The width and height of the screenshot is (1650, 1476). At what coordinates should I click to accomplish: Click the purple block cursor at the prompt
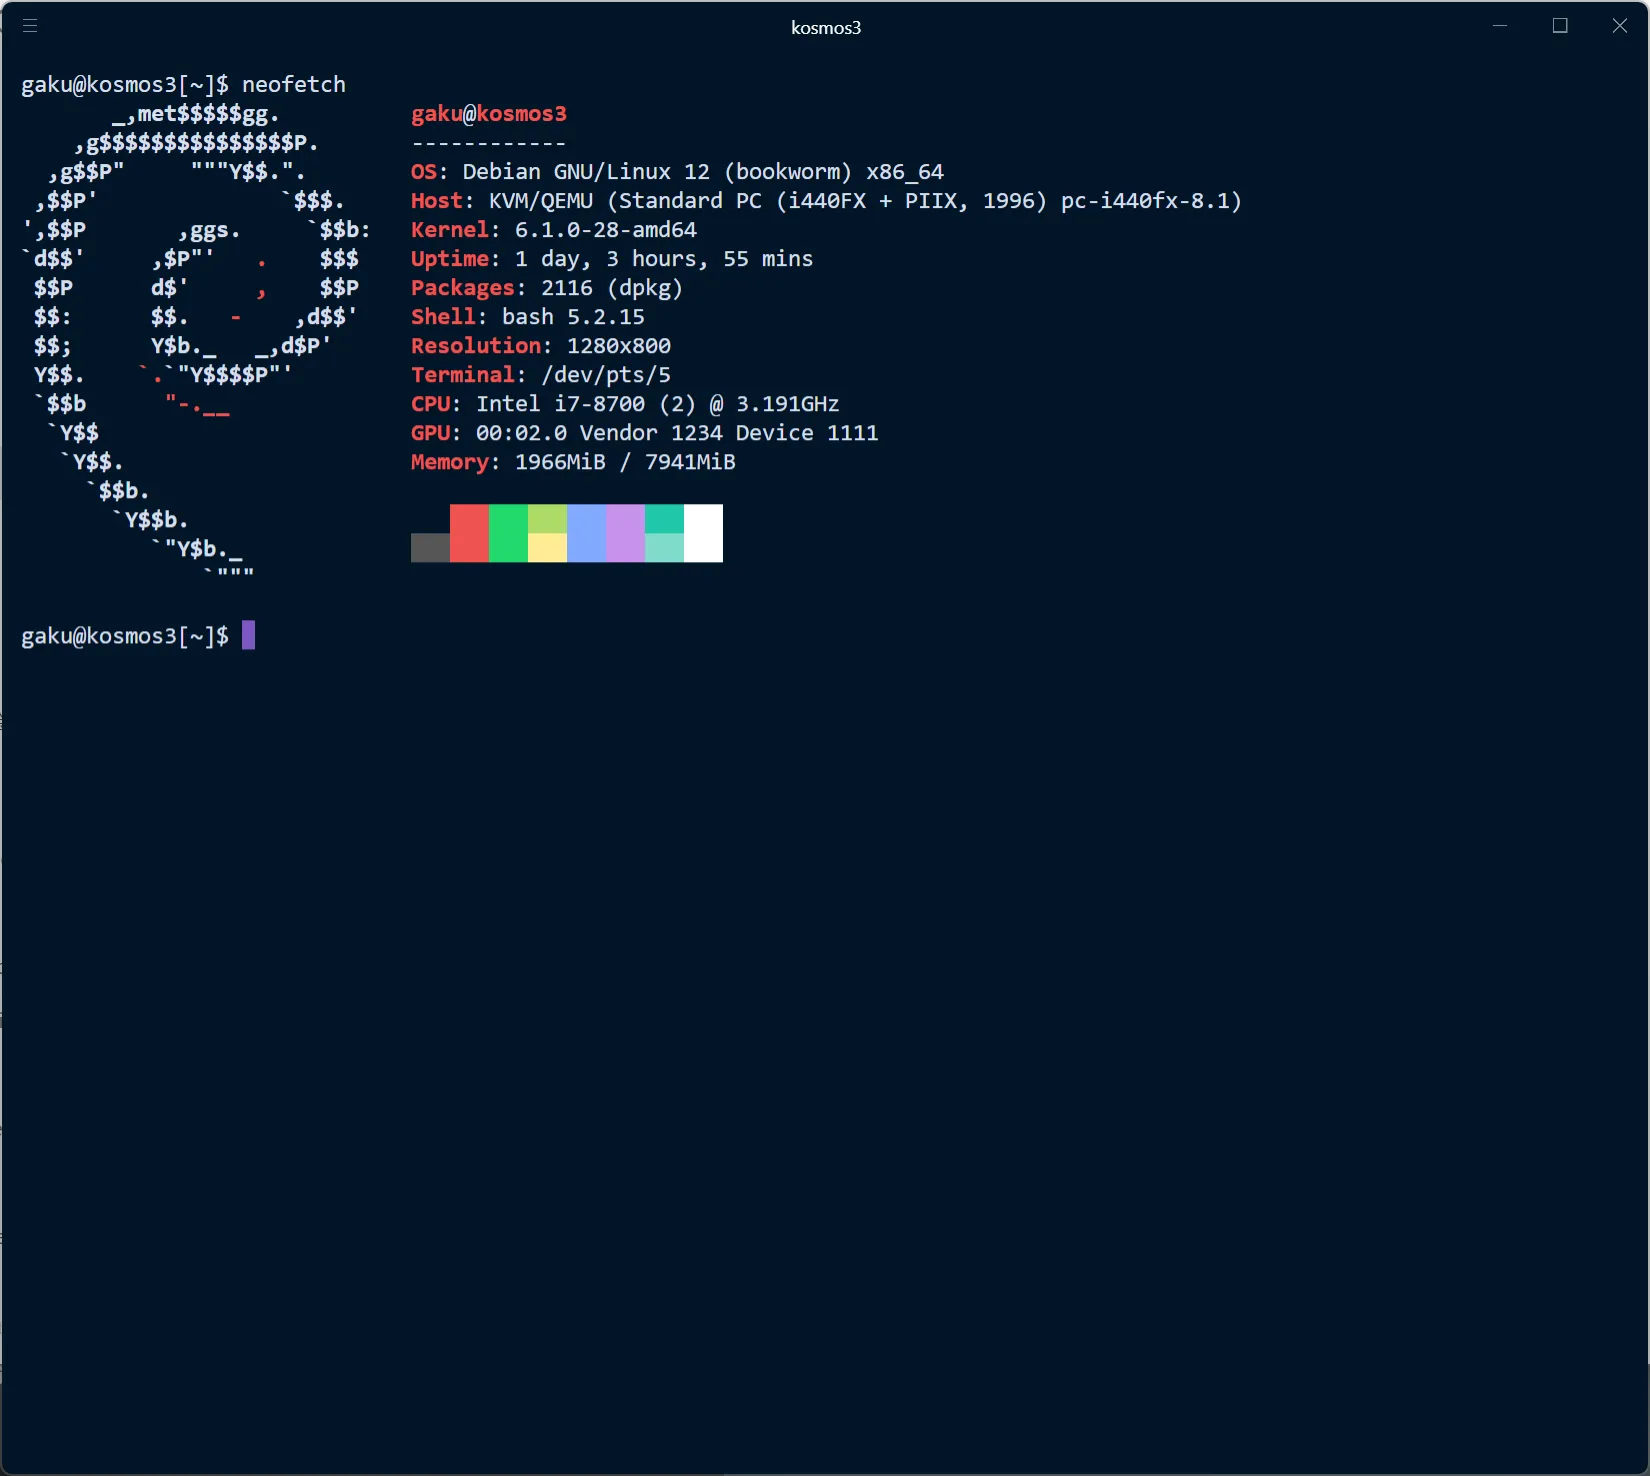248,635
